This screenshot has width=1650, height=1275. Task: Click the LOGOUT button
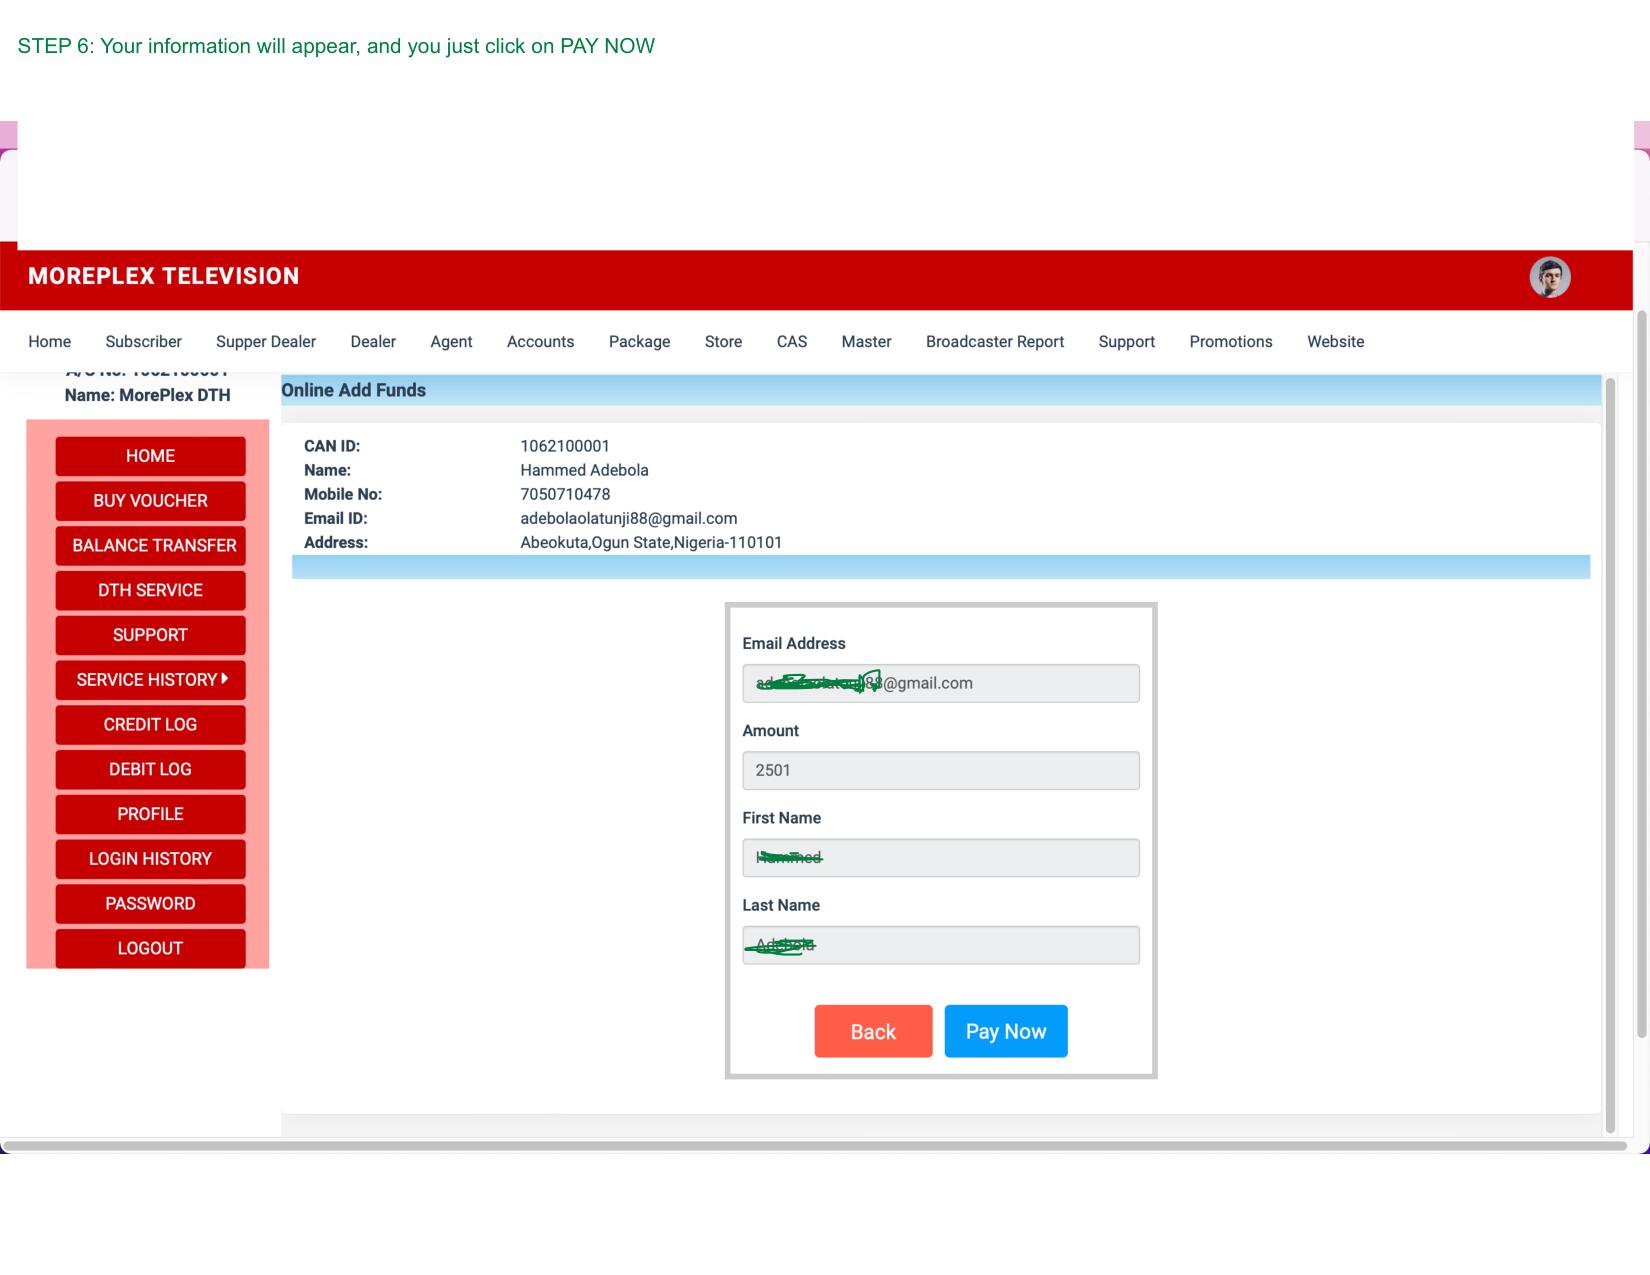[x=150, y=948]
